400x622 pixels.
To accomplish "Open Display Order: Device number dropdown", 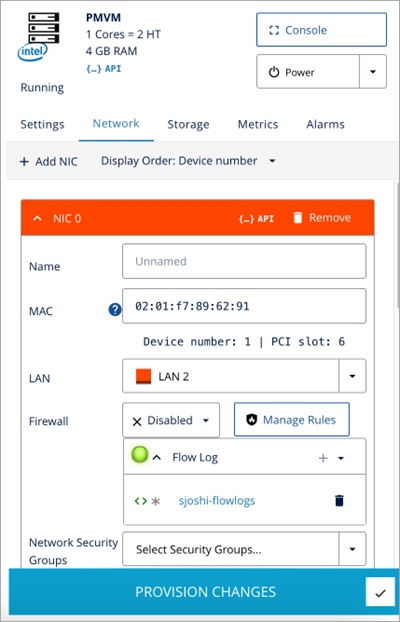I will tap(188, 161).
